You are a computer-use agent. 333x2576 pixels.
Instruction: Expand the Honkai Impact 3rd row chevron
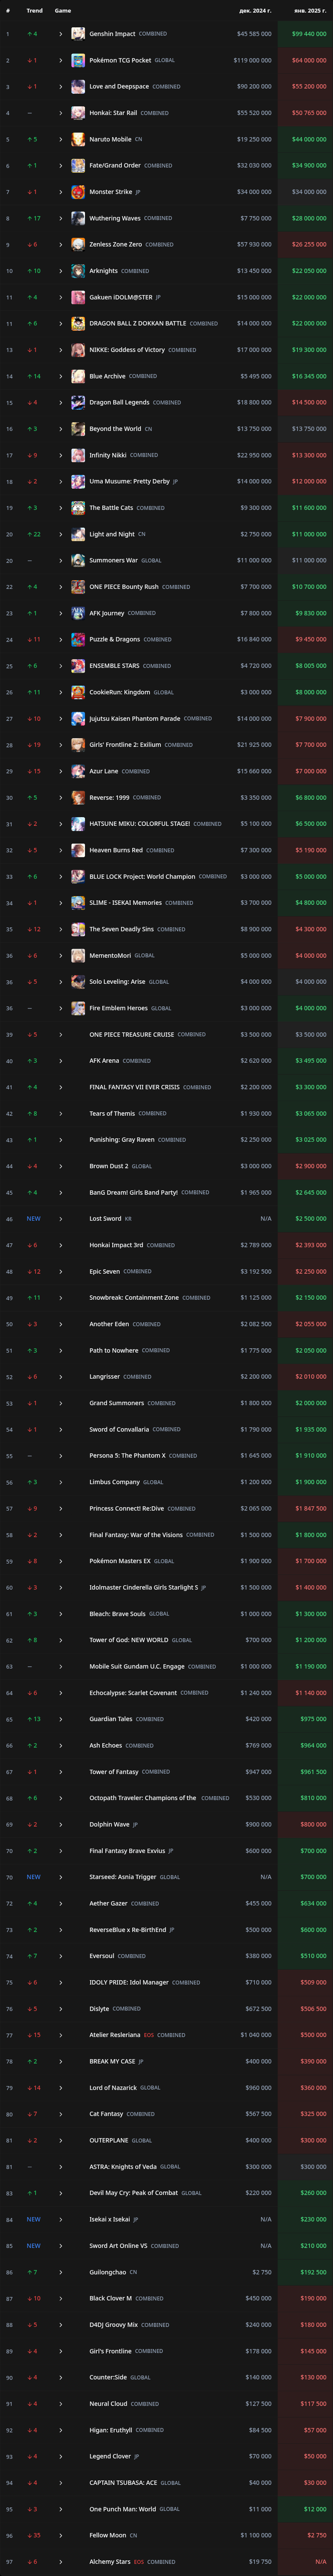tap(61, 1245)
